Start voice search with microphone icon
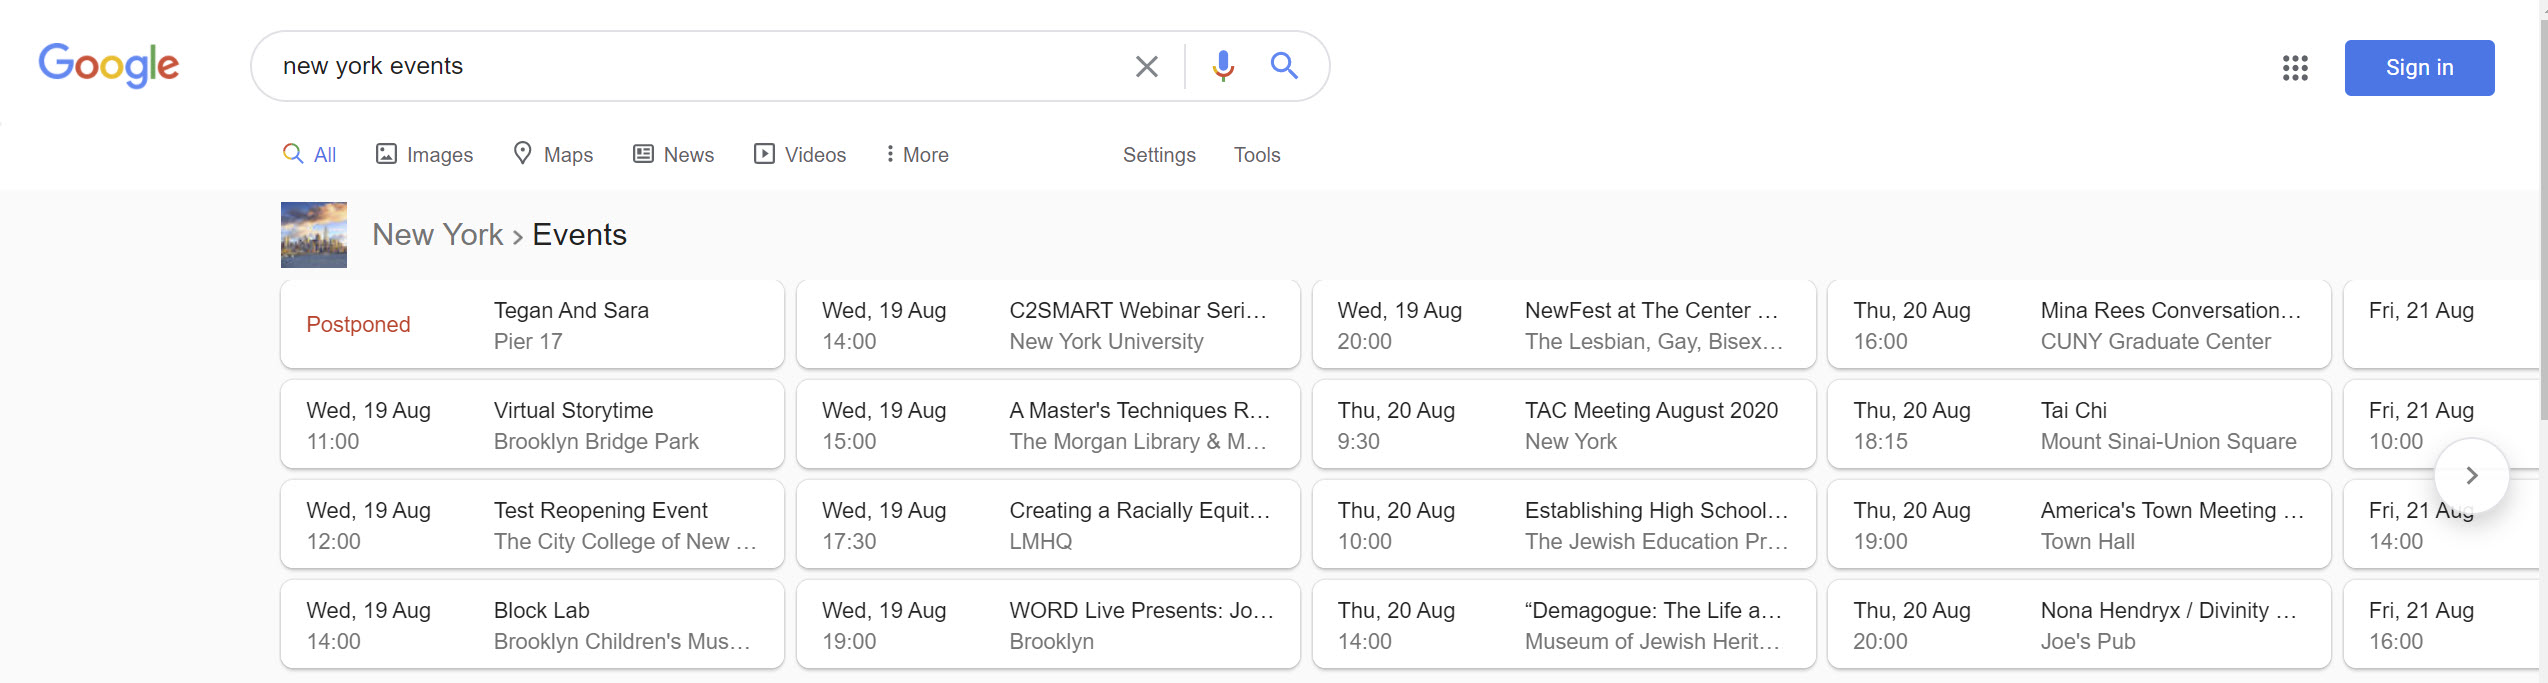Viewport: 2548px width, 683px height. [1222, 67]
